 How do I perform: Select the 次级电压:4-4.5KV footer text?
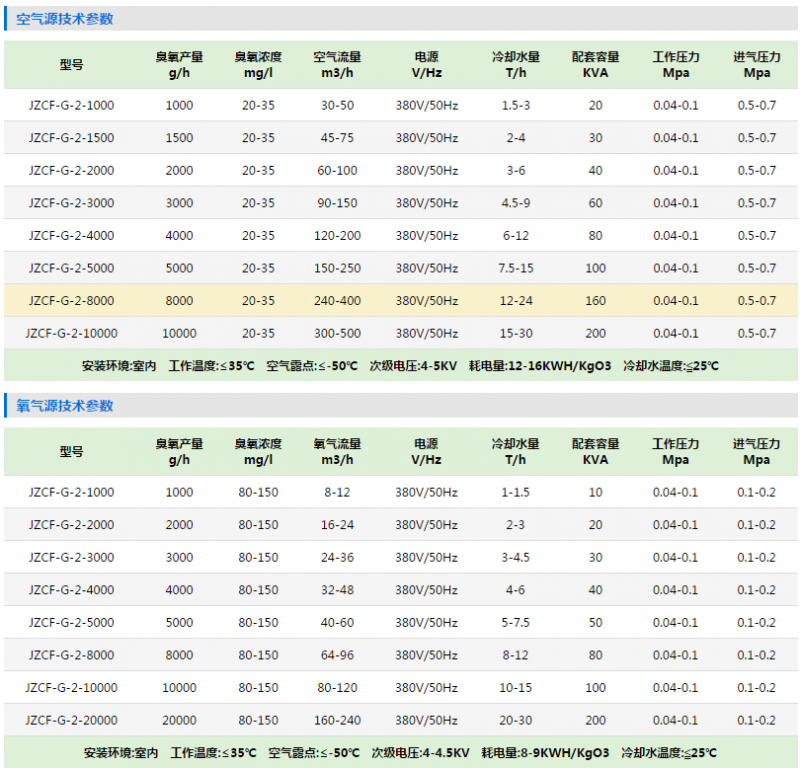click(x=420, y=753)
